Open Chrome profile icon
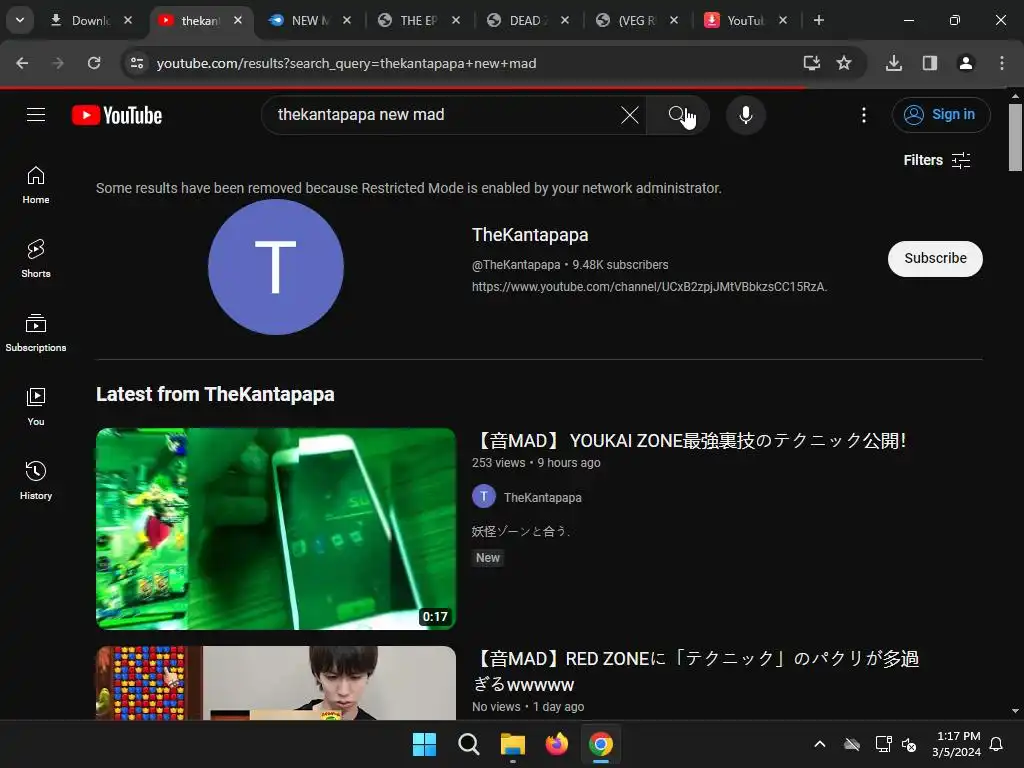This screenshot has height=768, width=1024. click(965, 63)
